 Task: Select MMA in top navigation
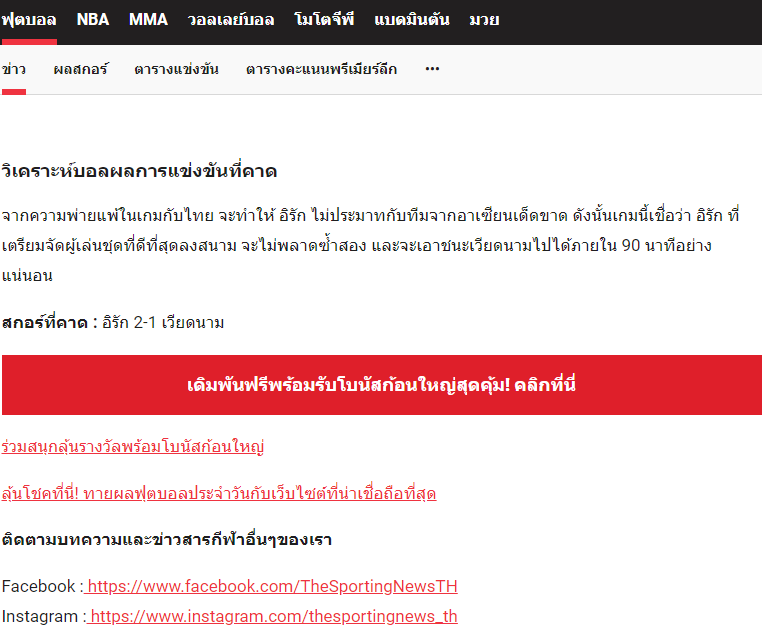coord(148,20)
